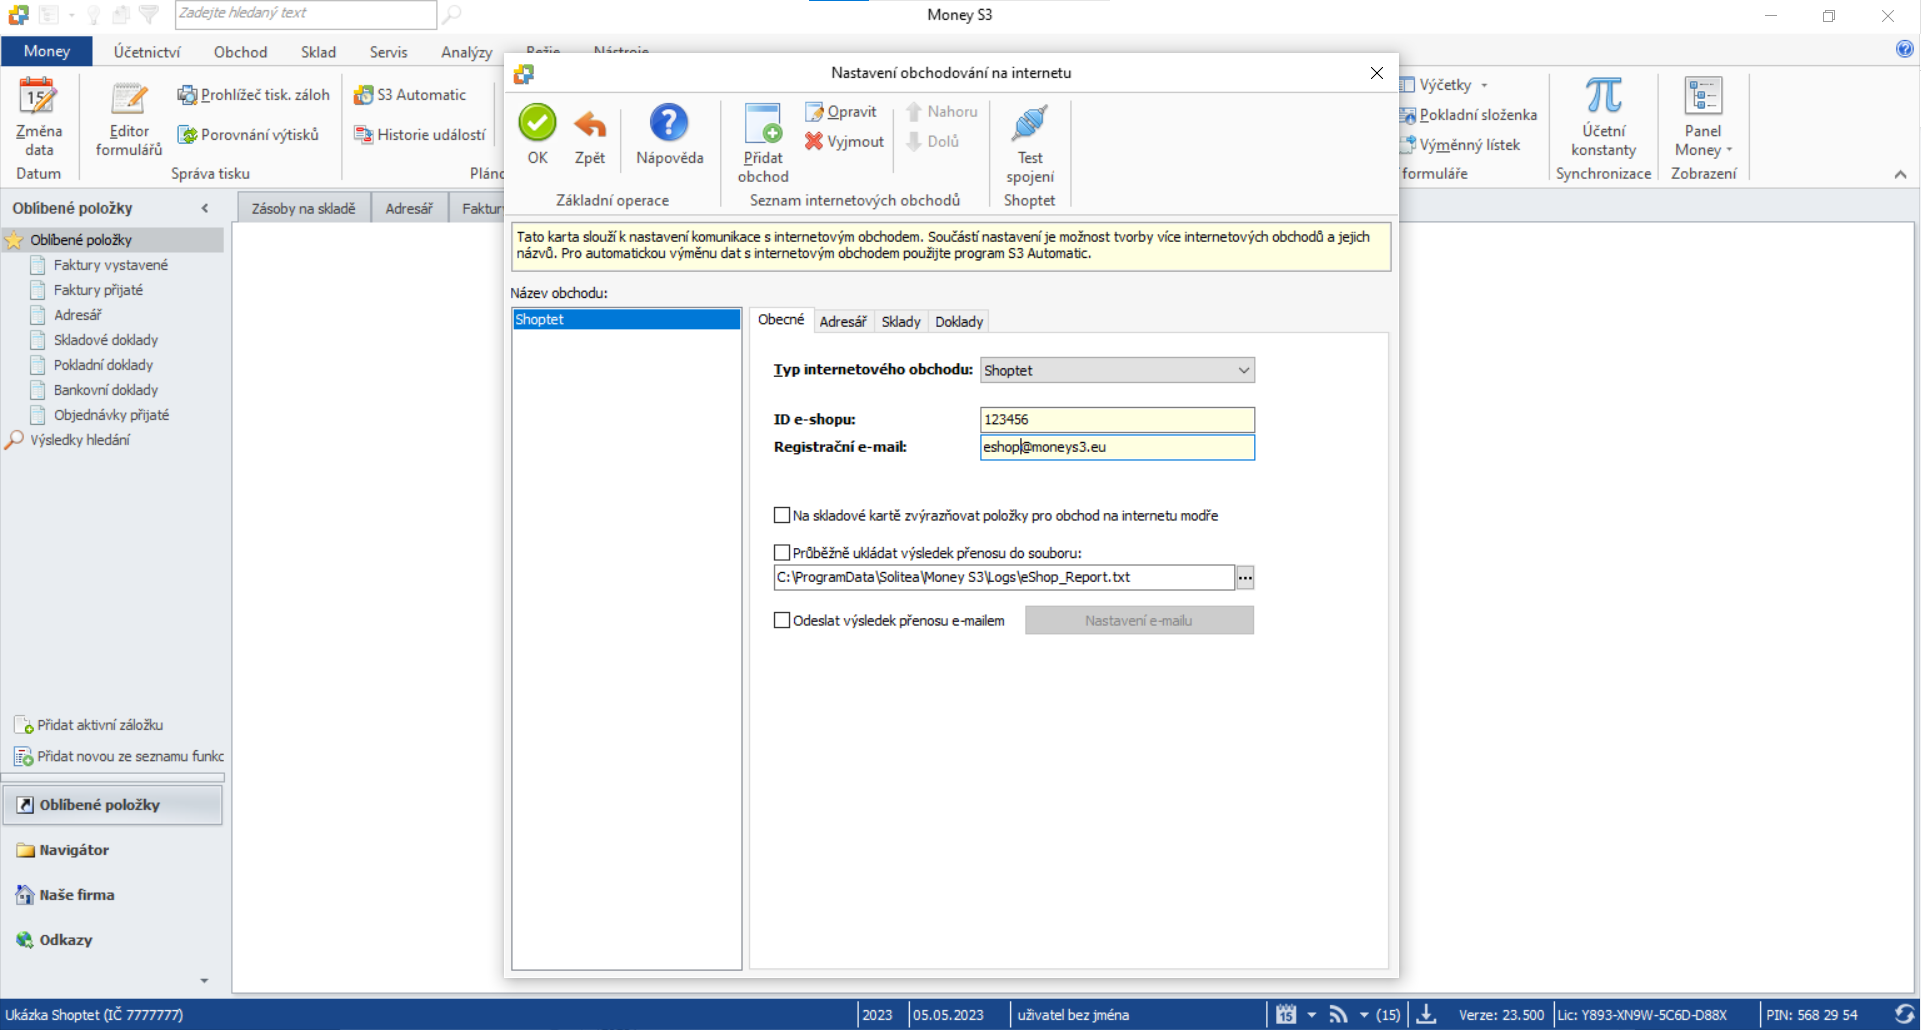Collapse Oblíbené položky panel arrow
The image size is (1921, 1030).
pyautogui.click(x=205, y=208)
